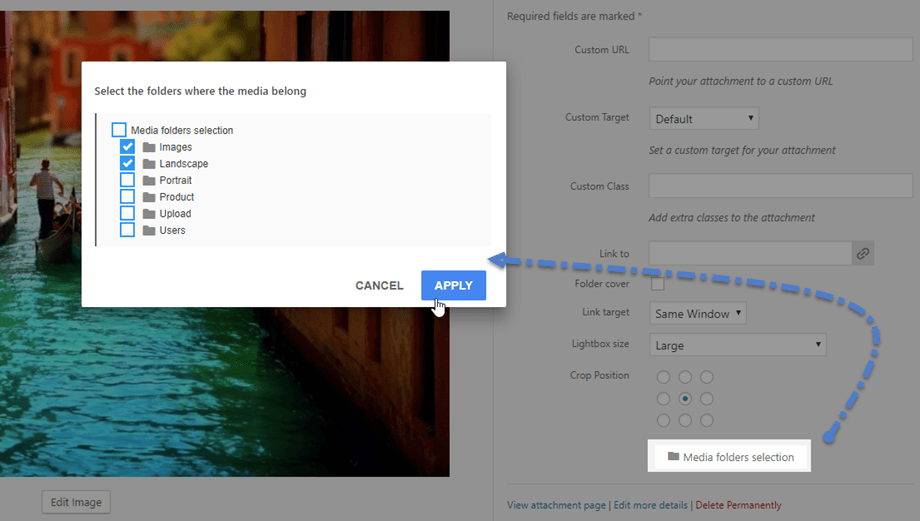Apply the folder selection

[x=454, y=285]
